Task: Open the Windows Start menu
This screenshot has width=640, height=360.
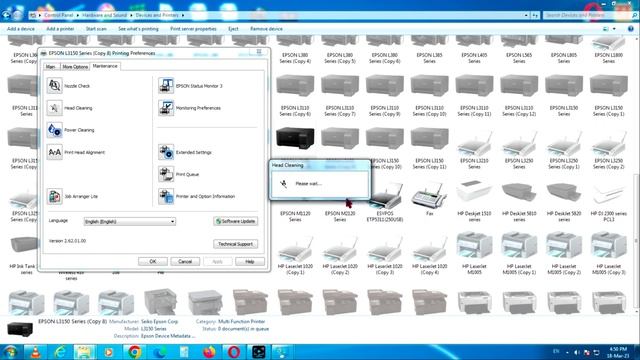Action: [11, 351]
